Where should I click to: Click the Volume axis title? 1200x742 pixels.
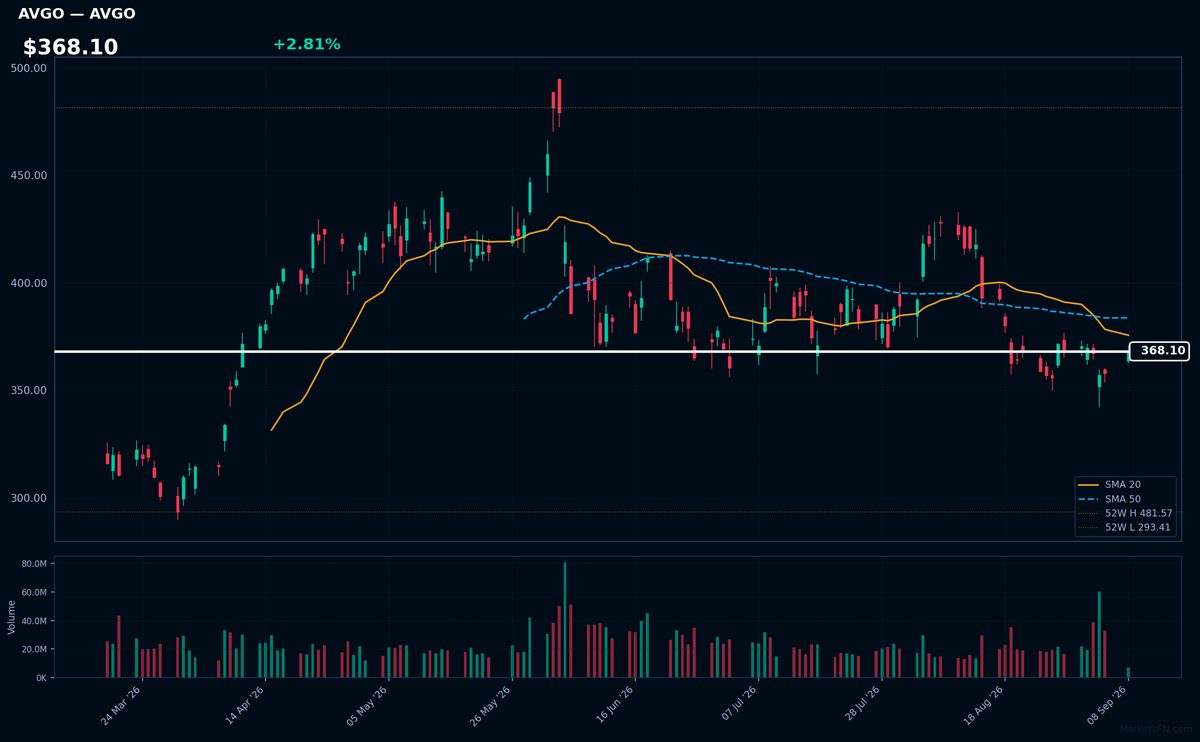pos(12,617)
